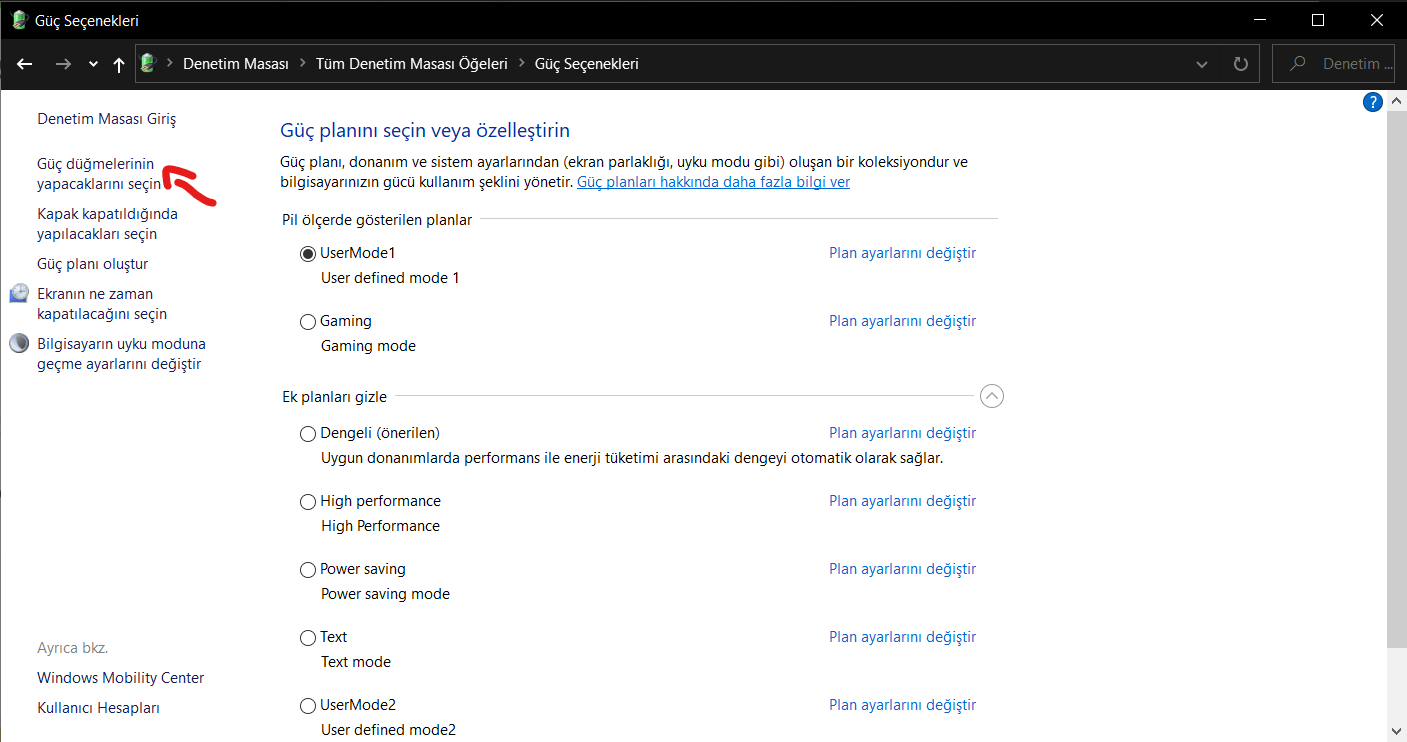
Task: Click the Forward arrow navigation button
Action: [x=63, y=64]
